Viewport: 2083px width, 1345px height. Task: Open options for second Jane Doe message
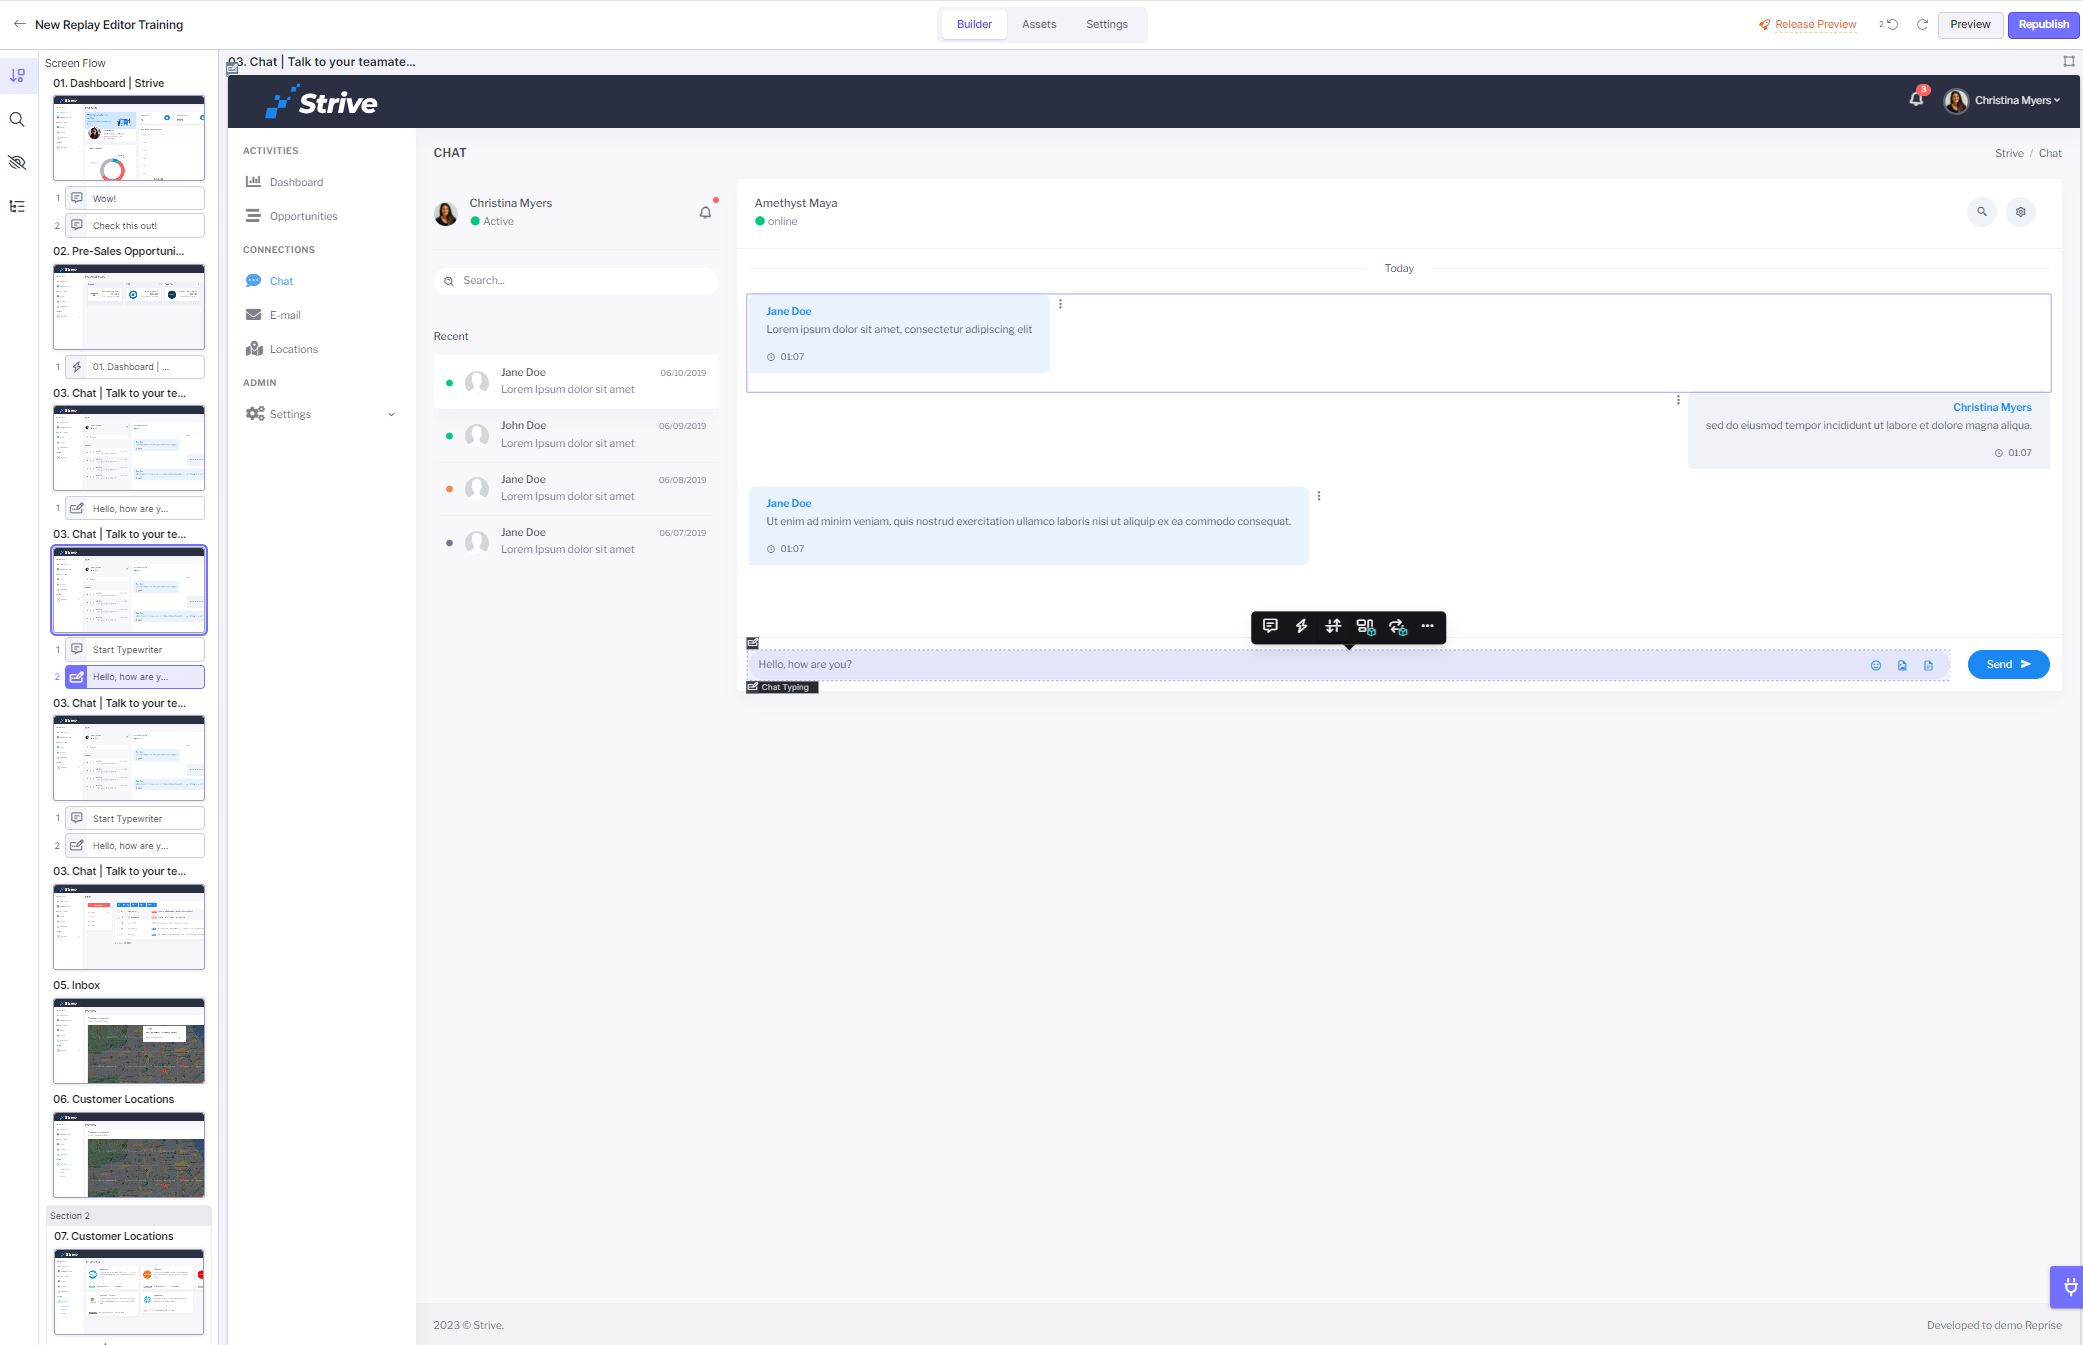pyautogui.click(x=1318, y=496)
